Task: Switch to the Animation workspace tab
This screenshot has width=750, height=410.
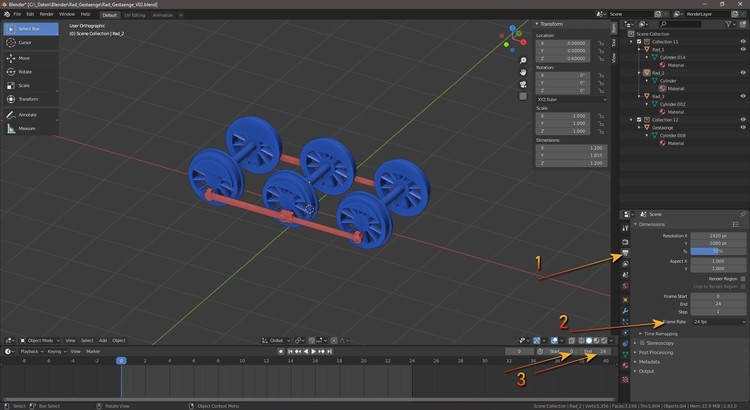Action: [x=162, y=14]
